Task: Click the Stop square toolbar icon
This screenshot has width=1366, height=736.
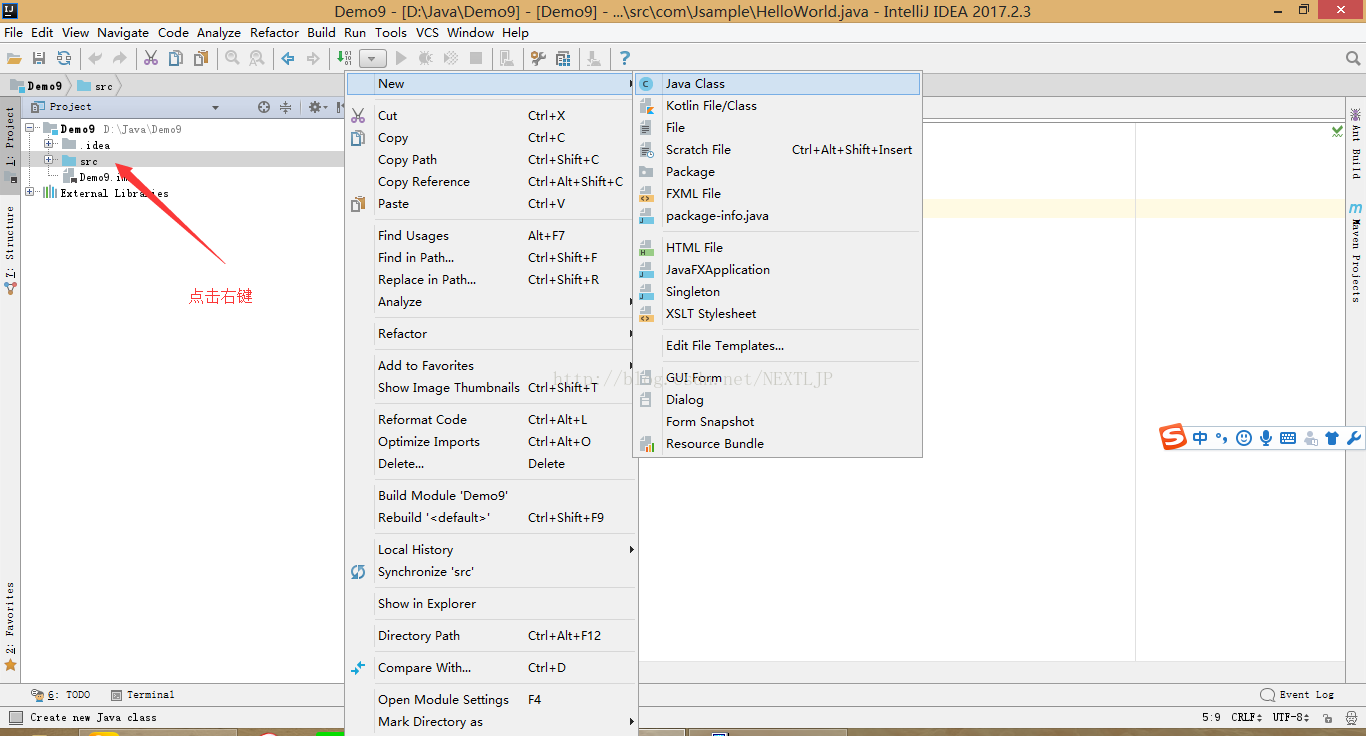Action: [476, 58]
